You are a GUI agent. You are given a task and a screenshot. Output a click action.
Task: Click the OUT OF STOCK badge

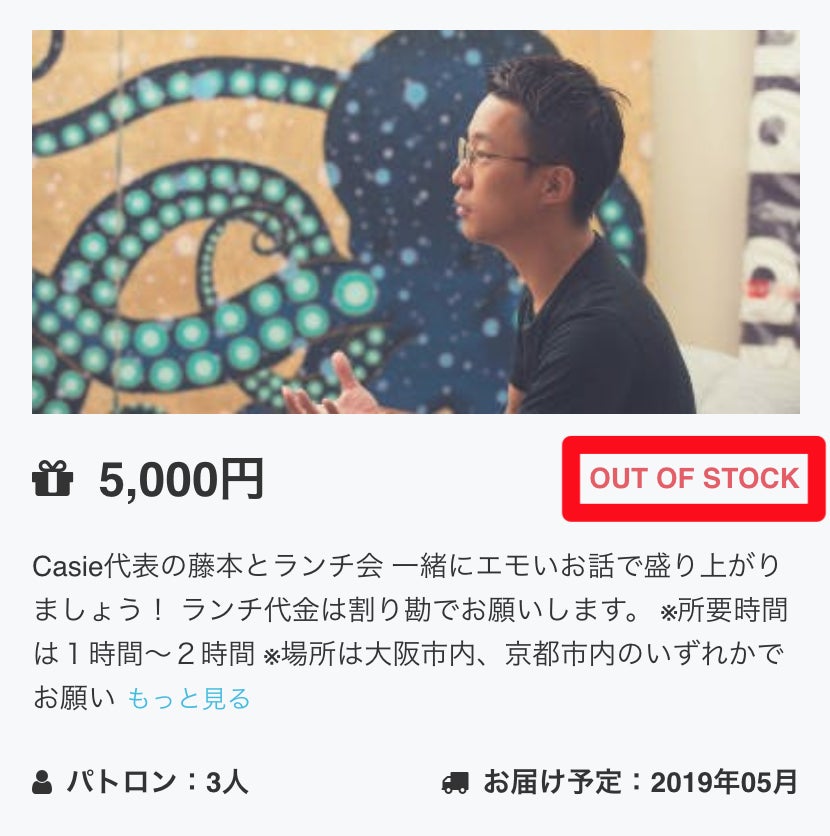click(694, 478)
